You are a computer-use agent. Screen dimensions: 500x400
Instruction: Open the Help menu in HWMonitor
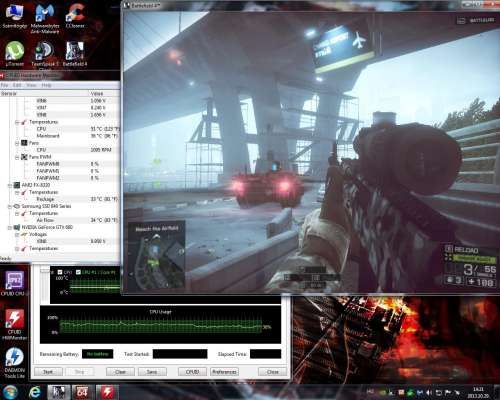click(x=46, y=85)
